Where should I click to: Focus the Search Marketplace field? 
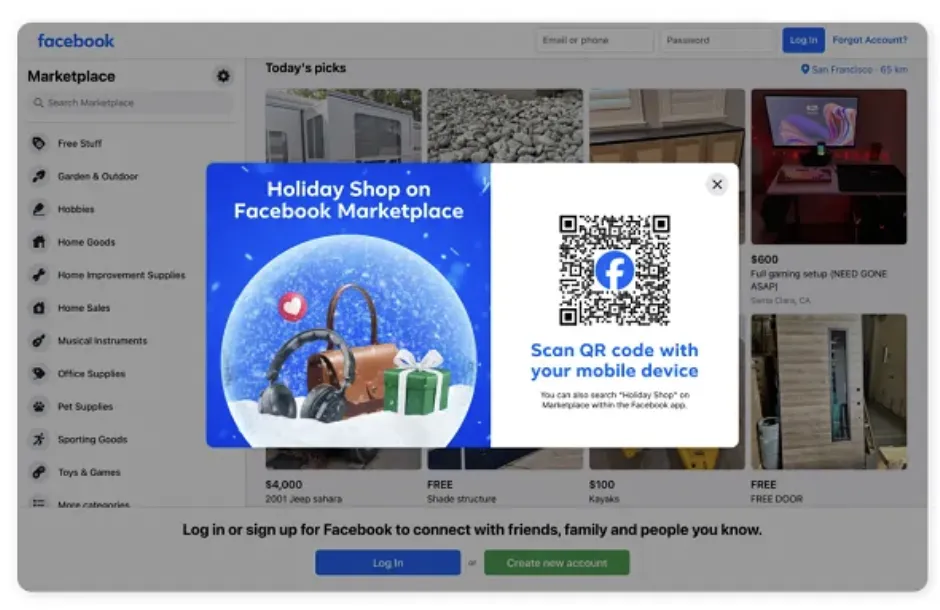click(128, 103)
